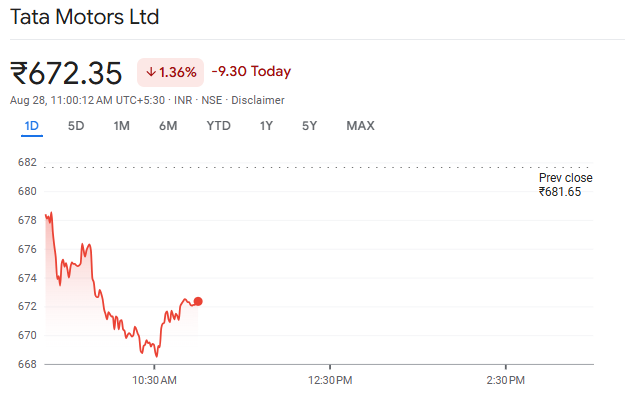This screenshot has width=625, height=404.
Task: Click the 12:30PM time axis label
Action: point(330,381)
